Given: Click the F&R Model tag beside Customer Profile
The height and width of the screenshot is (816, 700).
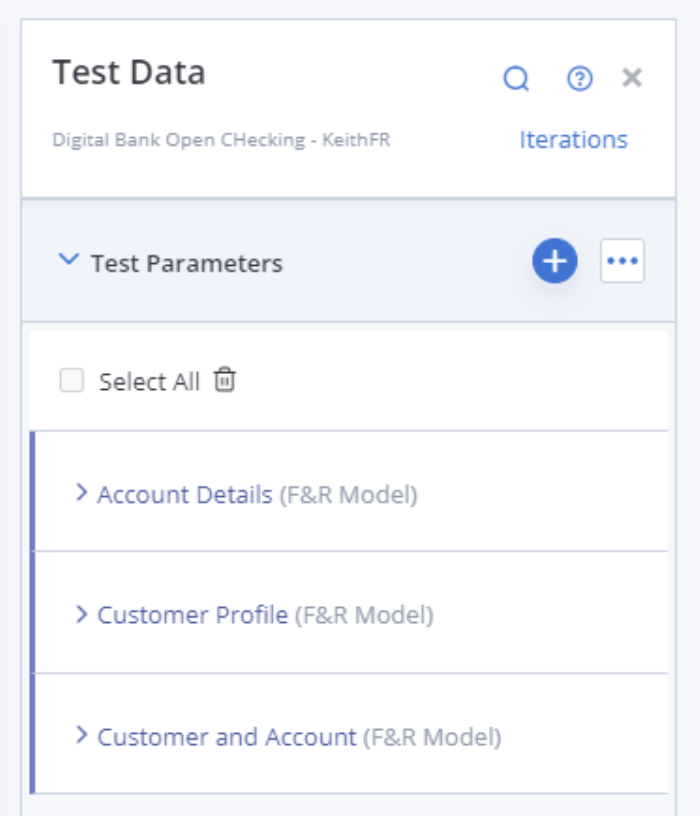Looking at the screenshot, I should click(x=364, y=615).
